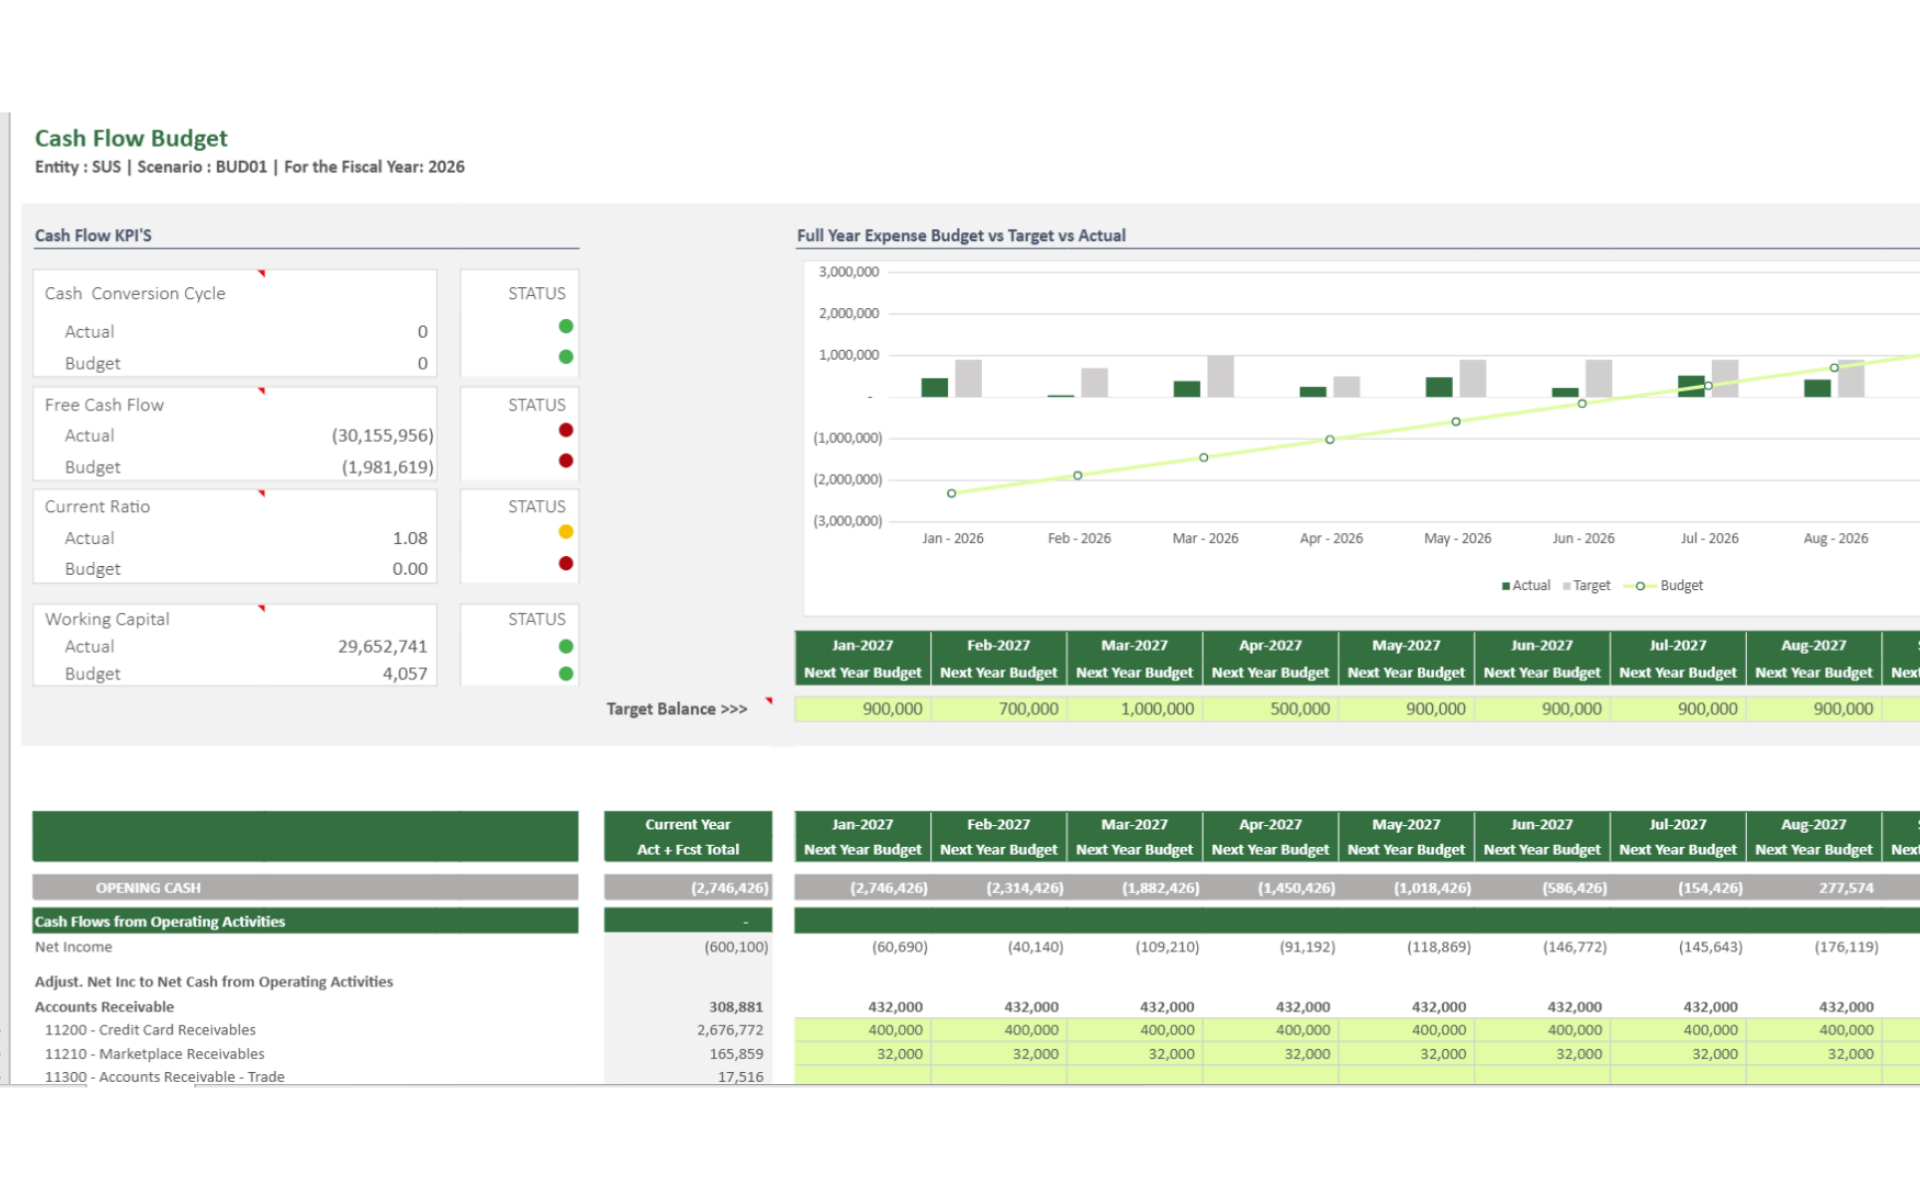Click the Jan-2026 budget data point on the chart
This screenshot has height=1200, width=1920.
(951, 493)
